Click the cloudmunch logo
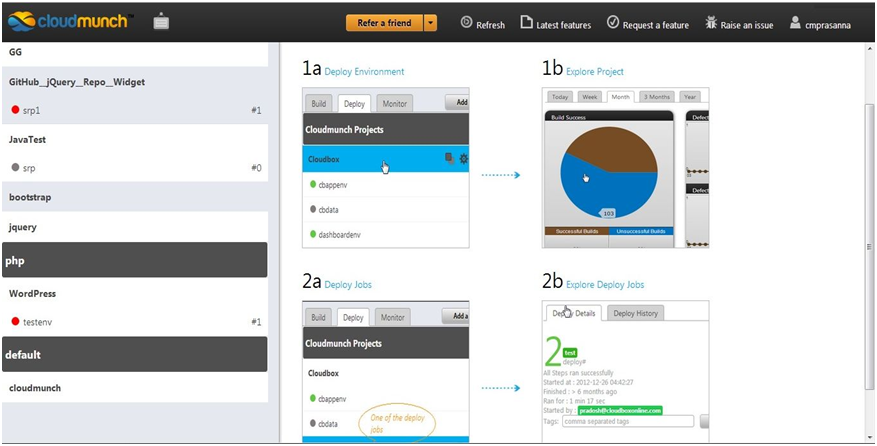The width and height of the screenshot is (877, 446). tap(70, 21)
